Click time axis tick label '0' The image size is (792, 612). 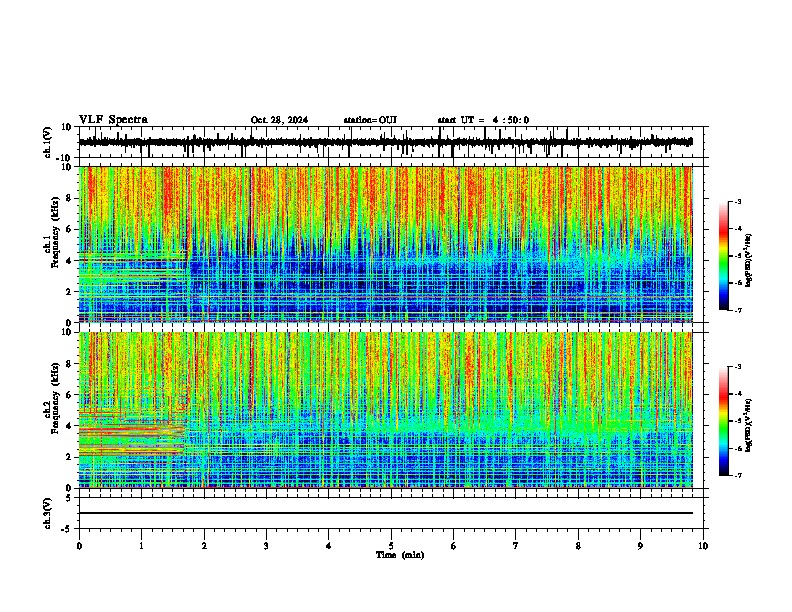pyautogui.click(x=79, y=546)
